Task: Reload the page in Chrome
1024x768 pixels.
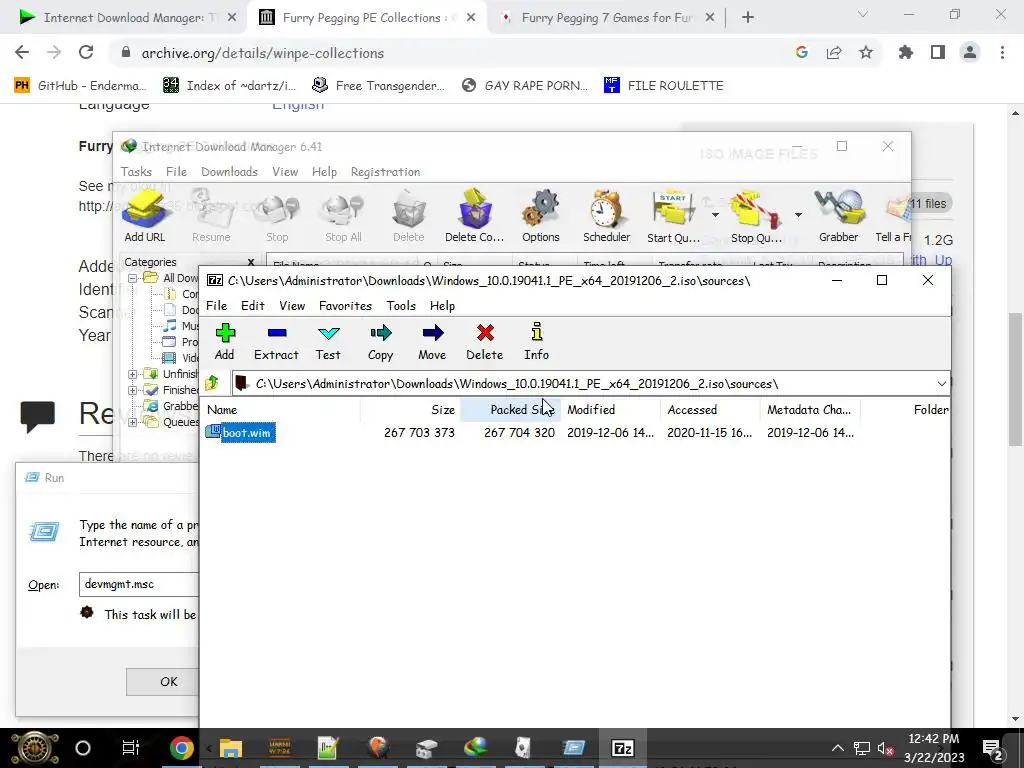Action: 86,53
